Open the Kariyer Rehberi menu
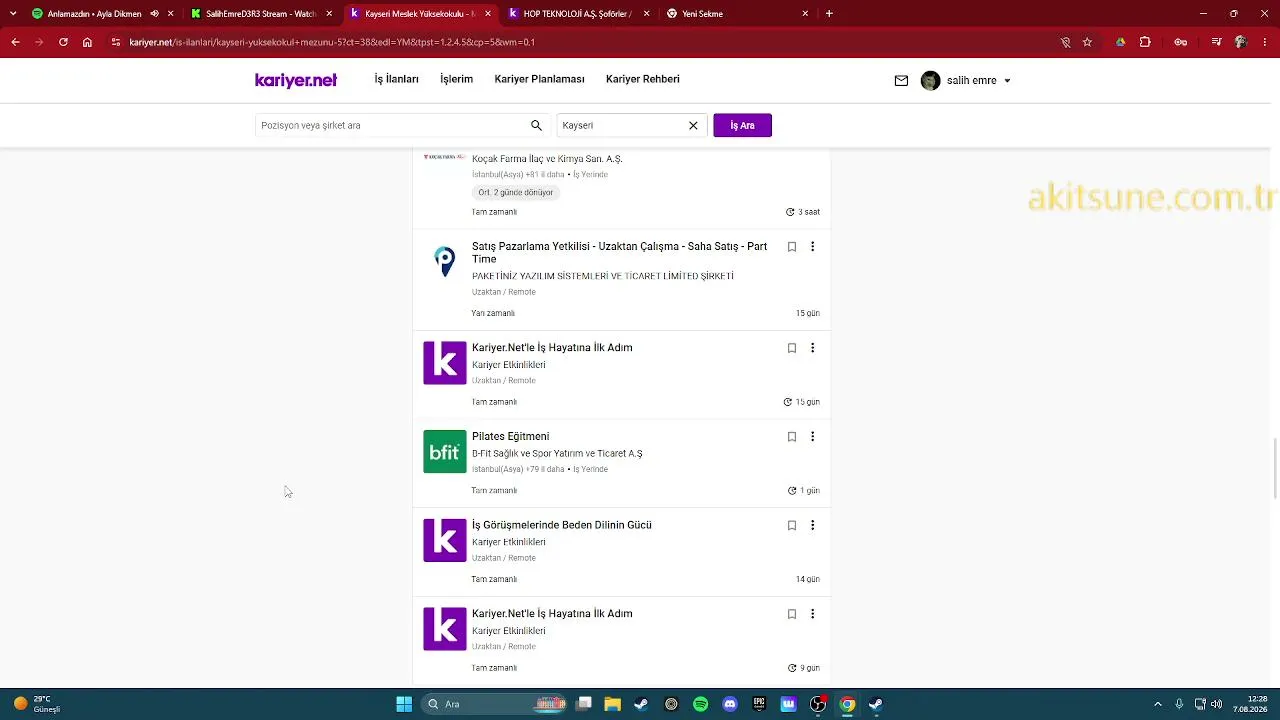1280x720 pixels. 643,79
